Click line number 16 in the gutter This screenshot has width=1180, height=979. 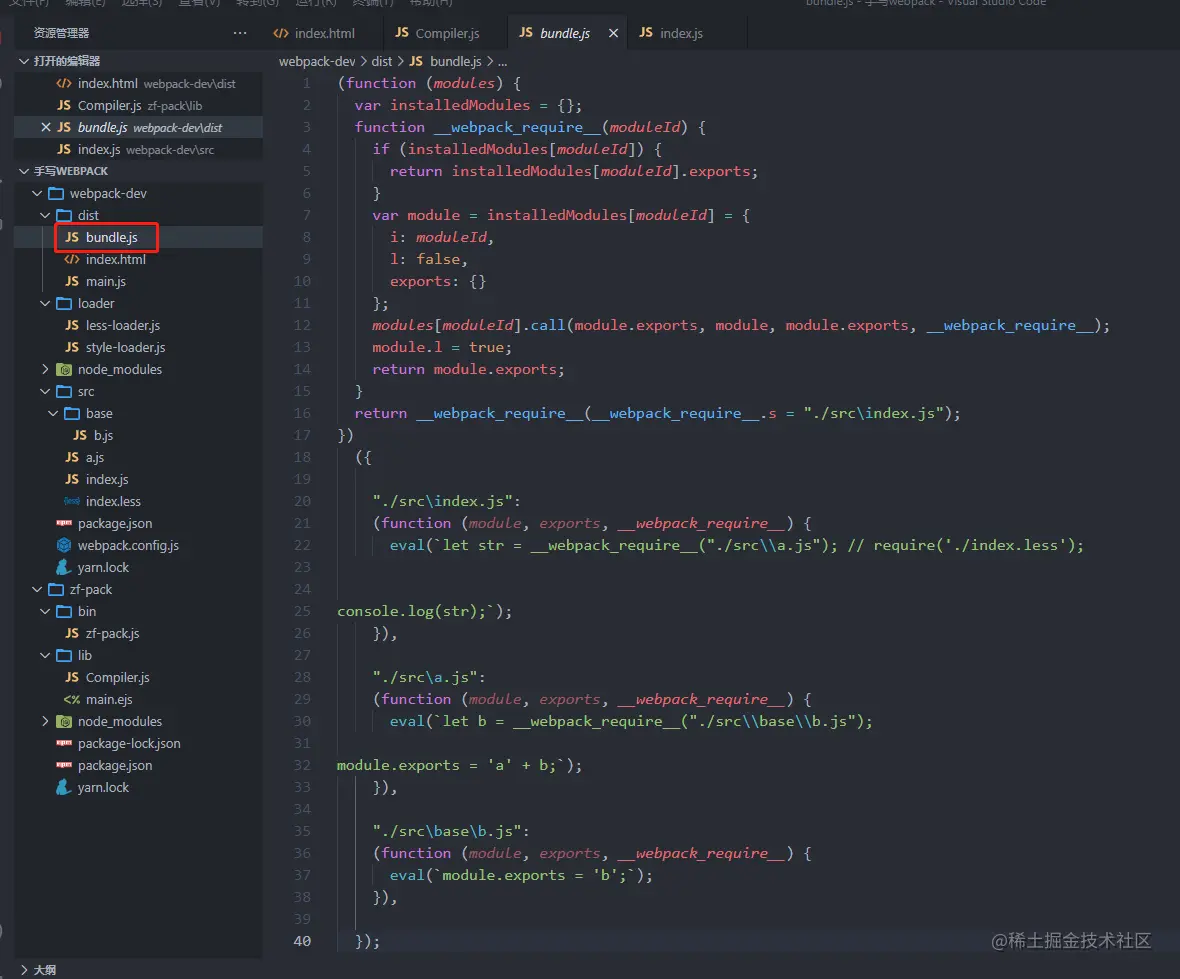pyautogui.click(x=302, y=413)
